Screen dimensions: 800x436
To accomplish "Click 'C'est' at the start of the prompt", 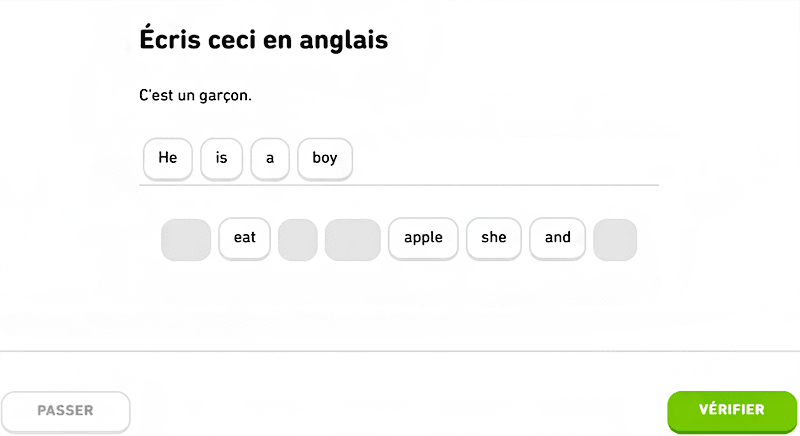I will click(x=156, y=97).
